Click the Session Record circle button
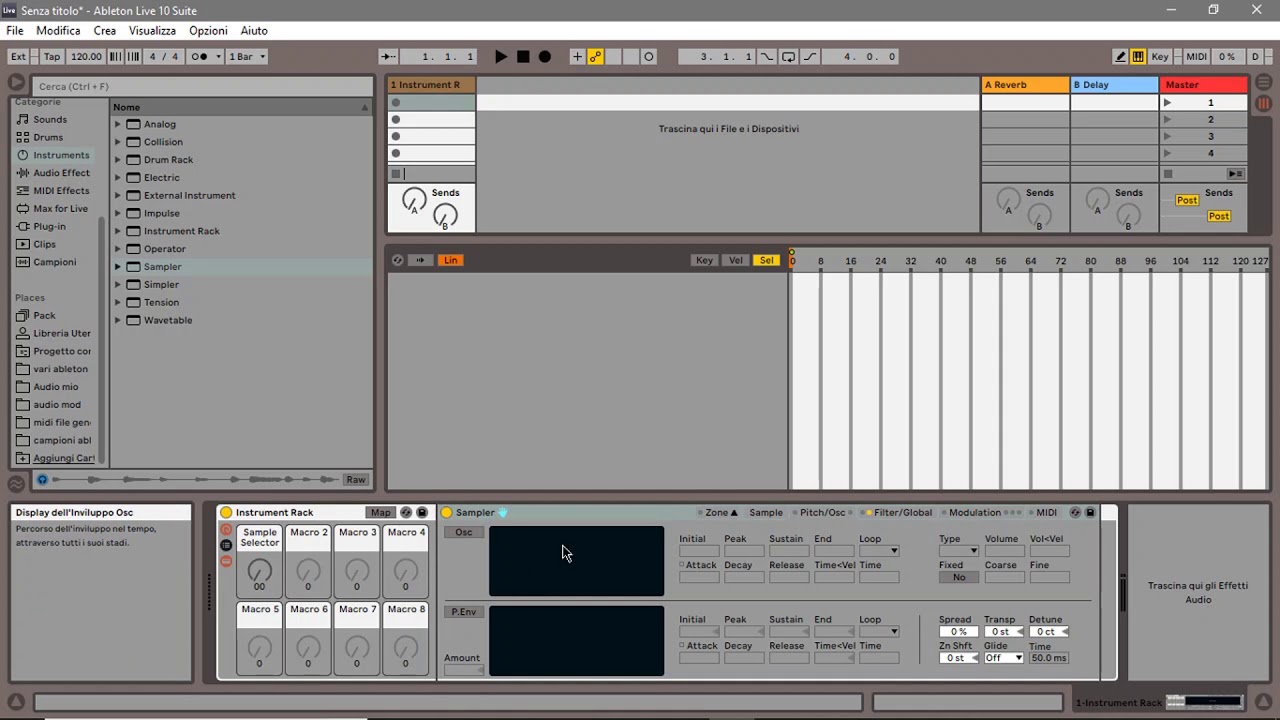1280x720 pixels. coord(649,57)
